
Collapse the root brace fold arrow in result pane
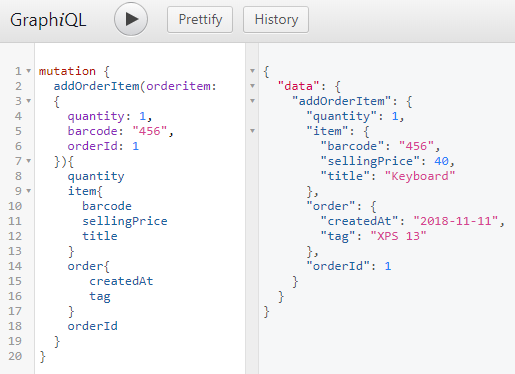tap(253, 71)
